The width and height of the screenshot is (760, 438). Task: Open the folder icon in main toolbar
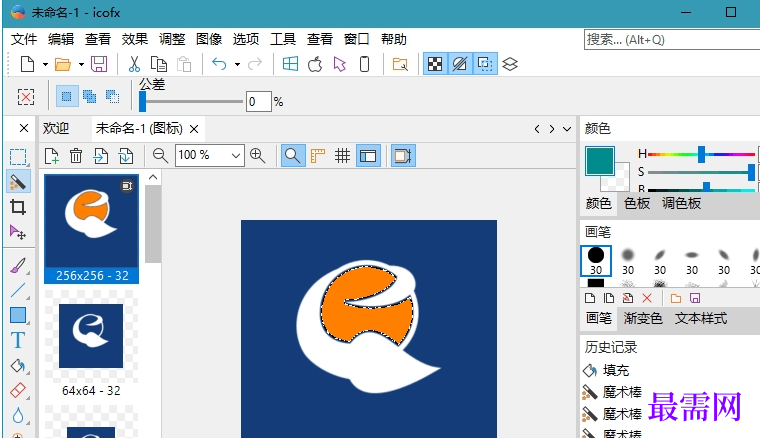(63, 64)
